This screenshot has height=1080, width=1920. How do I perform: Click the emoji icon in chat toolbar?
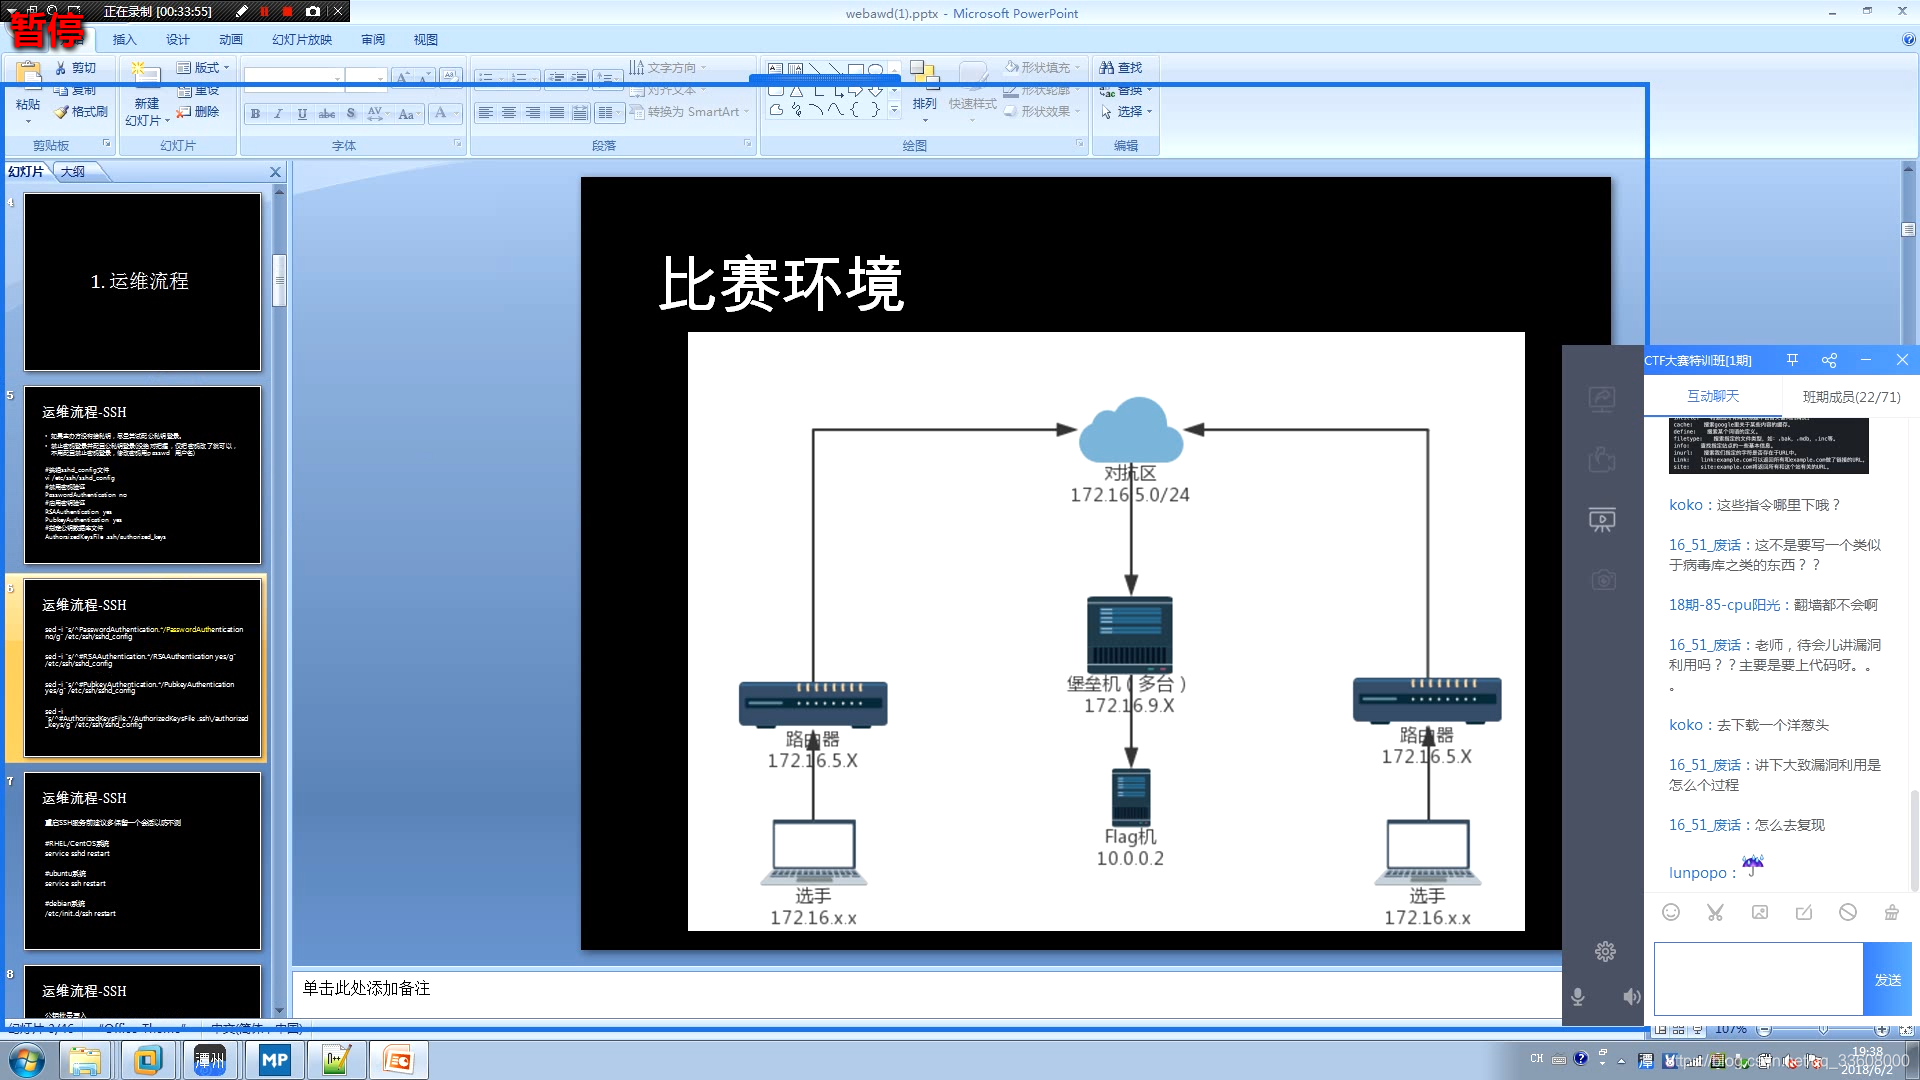(1670, 912)
